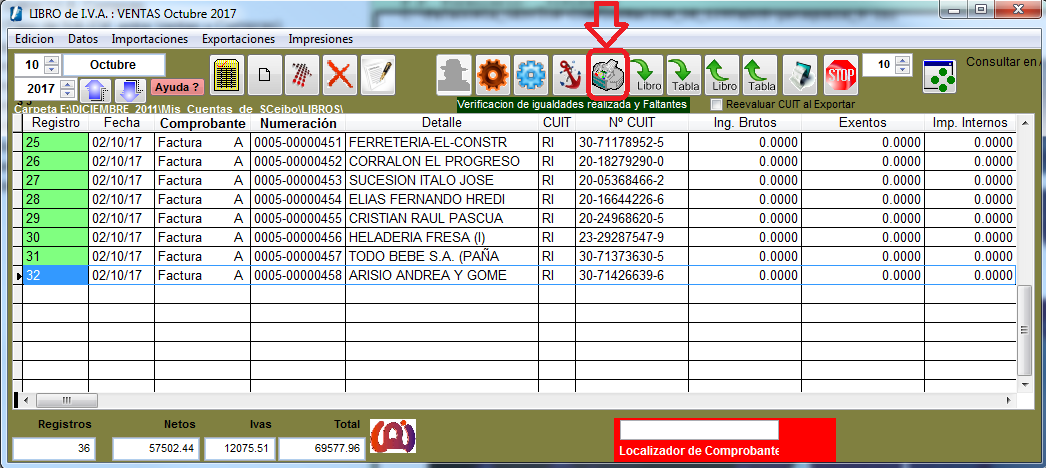Click the blue up arrow button
This screenshot has width=1046, height=468.
pyautogui.click(x=96, y=90)
